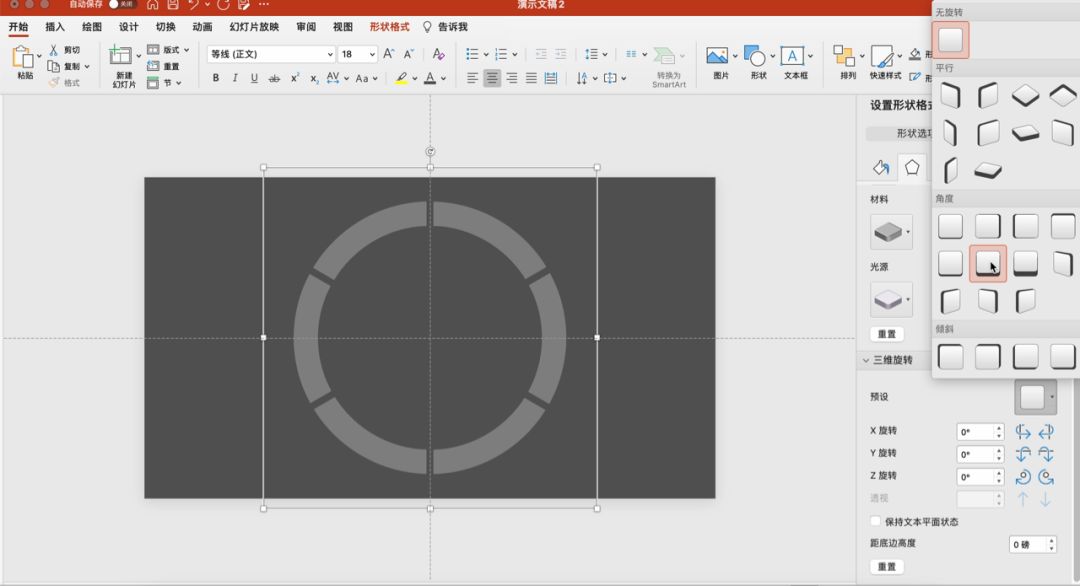Image resolution: width=1080 pixels, height=586 pixels.
Task: Select the Fill & Line paint bucket icon
Action: click(x=881, y=167)
